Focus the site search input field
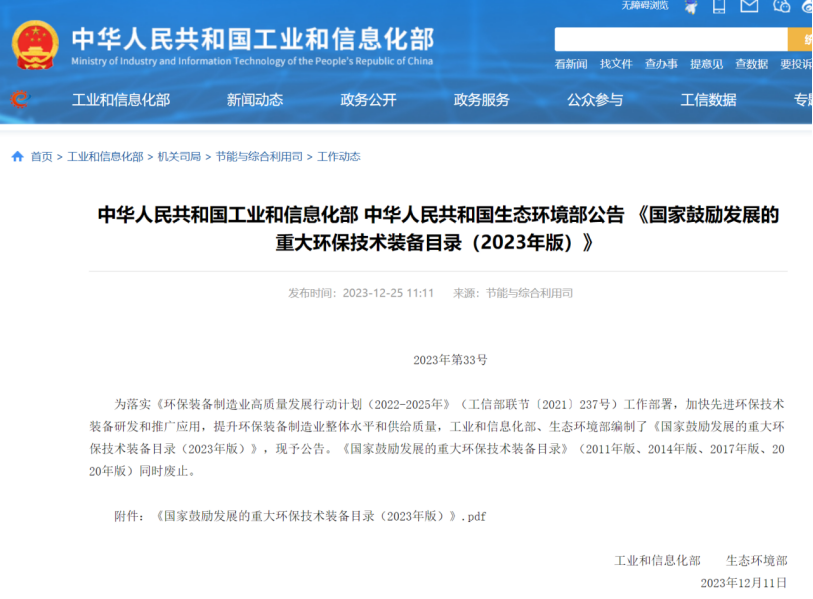Viewport: 813px width, 599px height. pos(670,39)
